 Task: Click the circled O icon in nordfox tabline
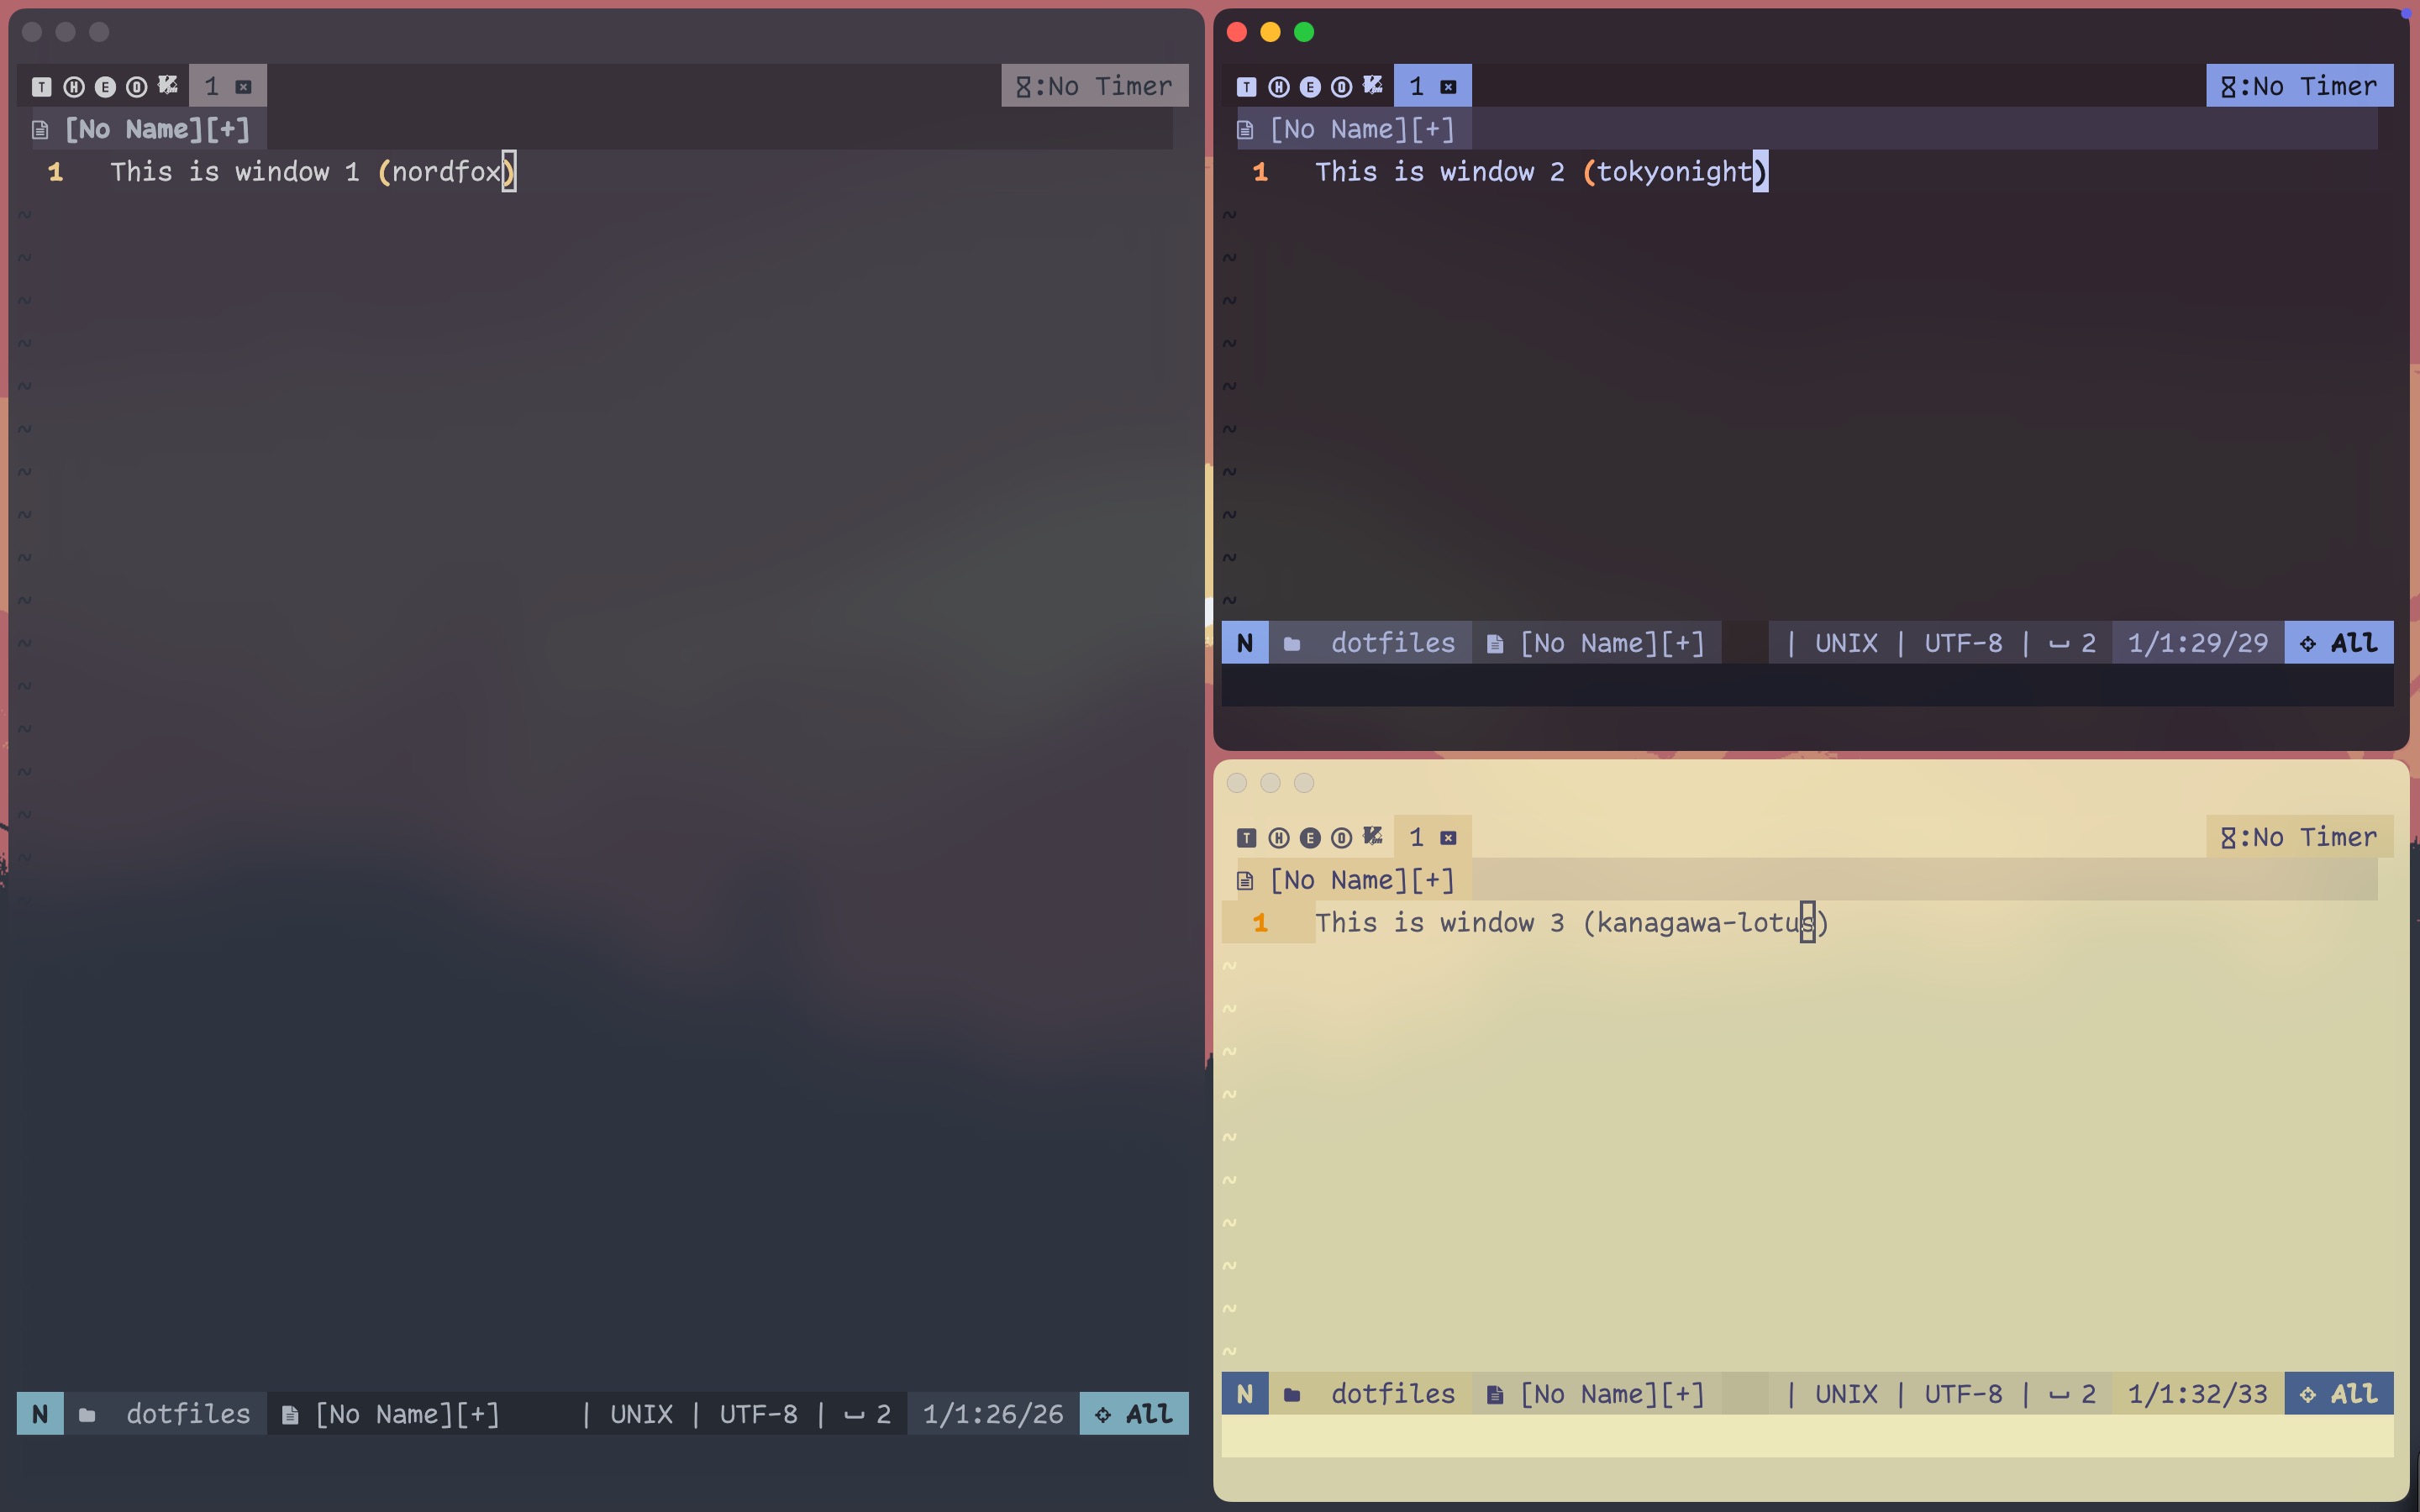pos(137,87)
